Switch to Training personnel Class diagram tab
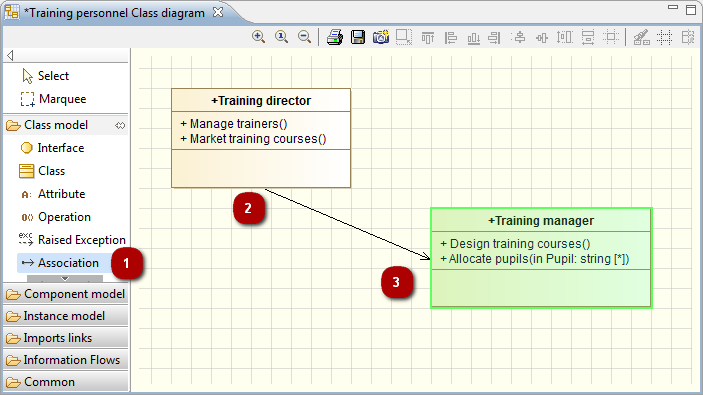The width and height of the screenshot is (703, 395). [114, 13]
